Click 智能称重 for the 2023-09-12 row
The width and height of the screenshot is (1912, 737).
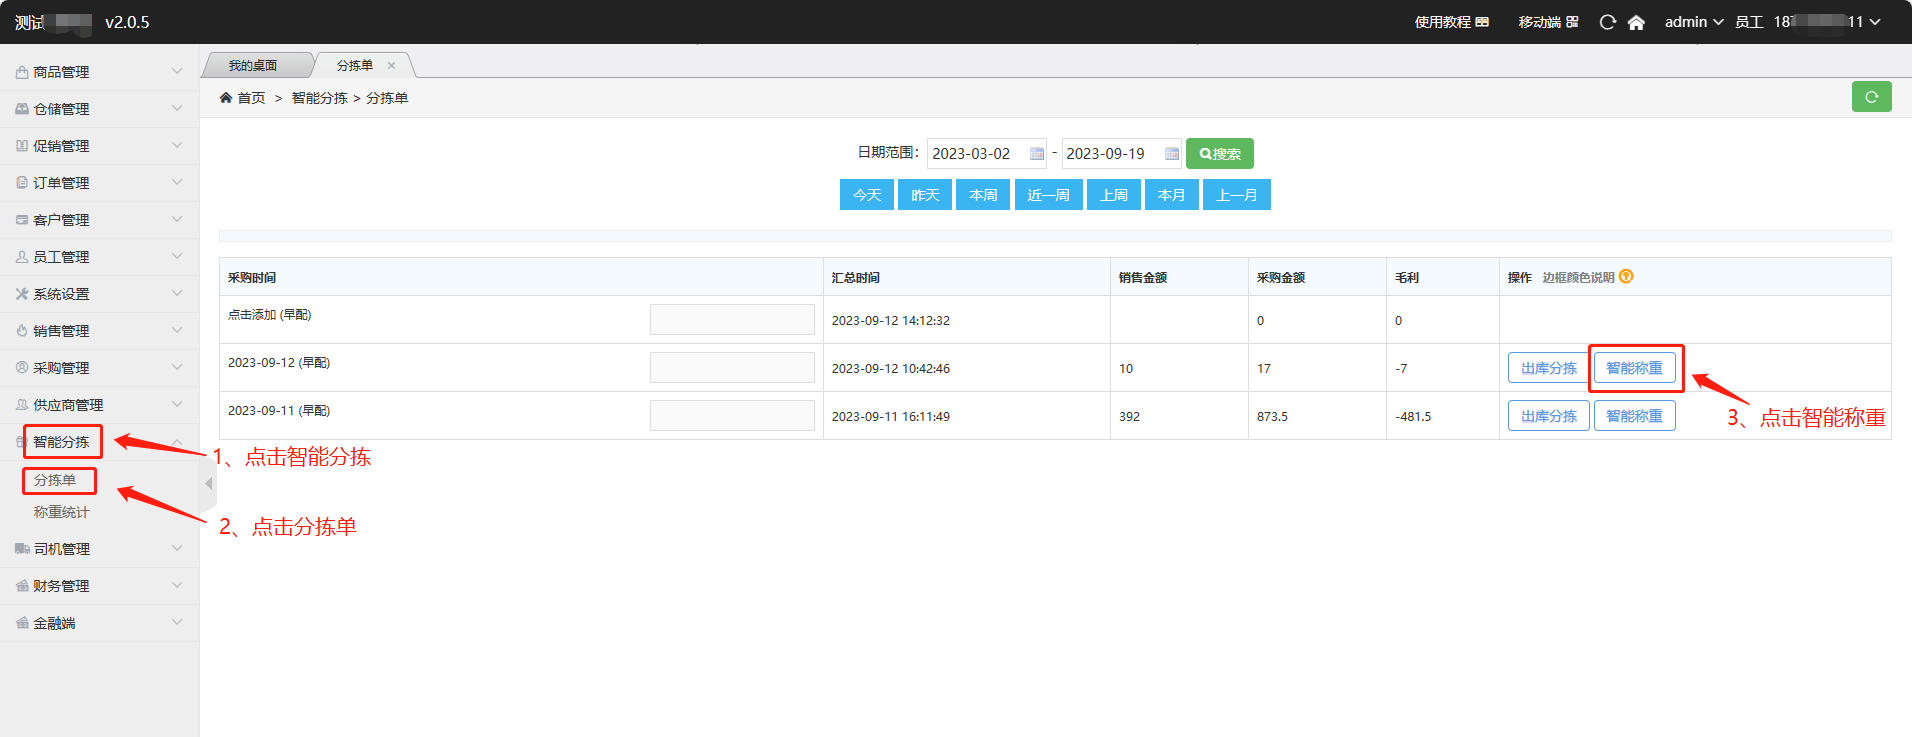pyautogui.click(x=1634, y=368)
